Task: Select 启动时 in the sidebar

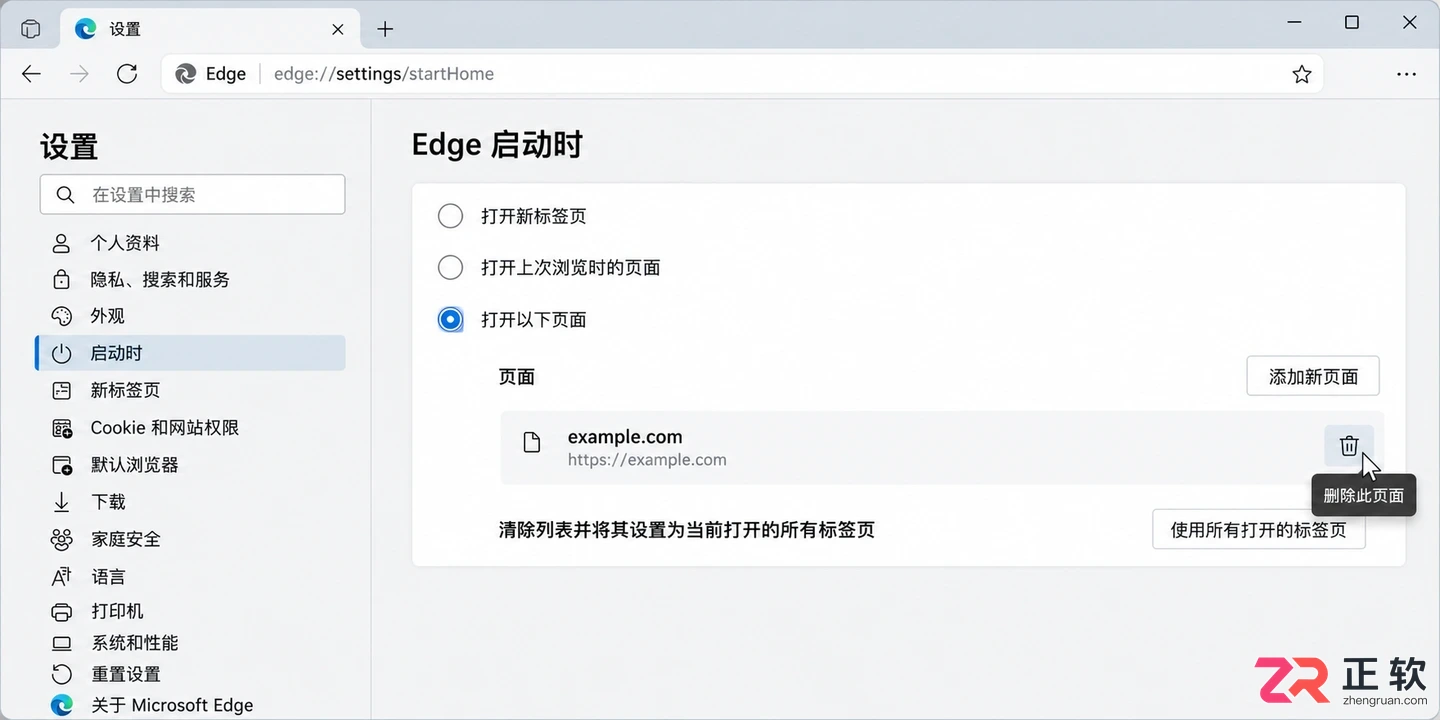Action: 190,353
